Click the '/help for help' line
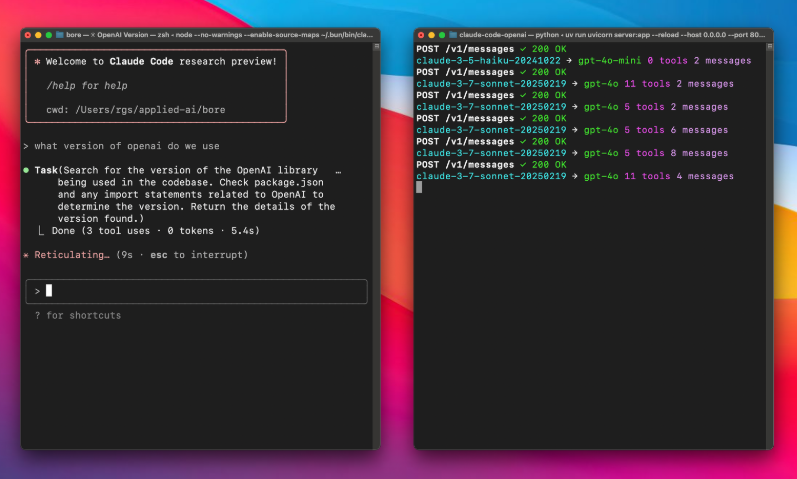The width and height of the screenshot is (797, 479). [x=87, y=85]
